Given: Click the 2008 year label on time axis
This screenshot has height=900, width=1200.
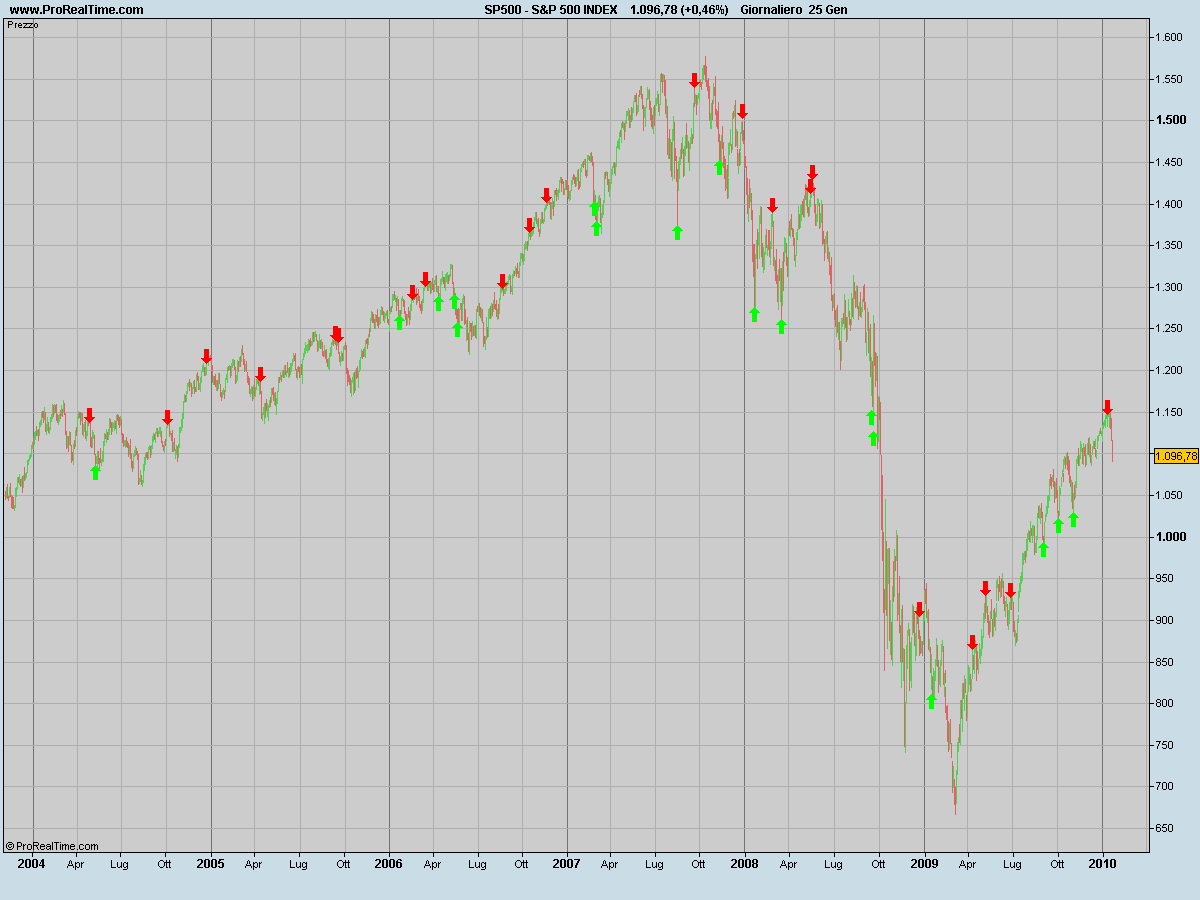Looking at the screenshot, I should (x=744, y=862).
